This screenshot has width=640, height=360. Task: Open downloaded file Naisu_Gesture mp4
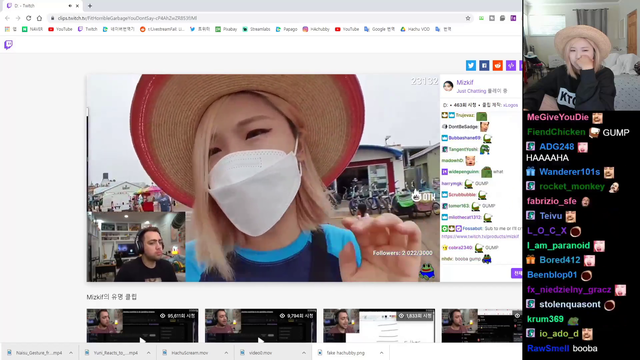pos(35,353)
